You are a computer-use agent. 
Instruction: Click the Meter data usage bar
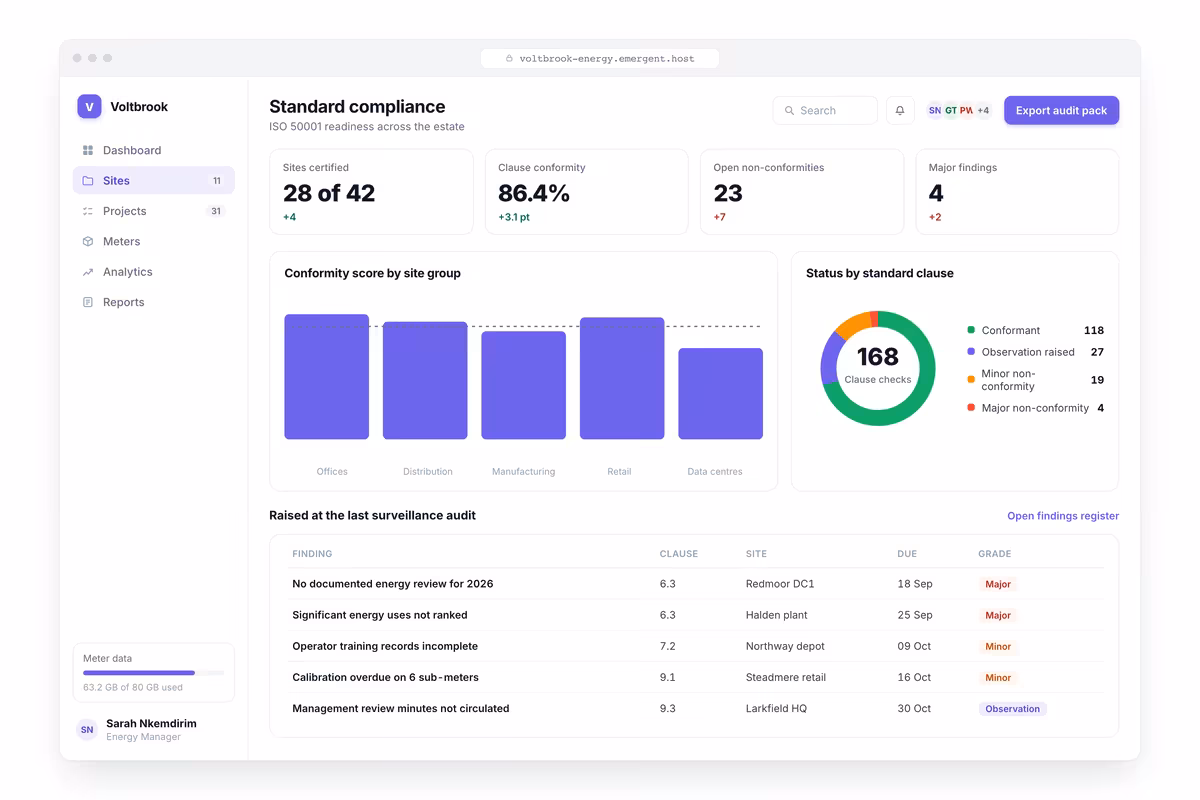pyautogui.click(x=154, y=673)
